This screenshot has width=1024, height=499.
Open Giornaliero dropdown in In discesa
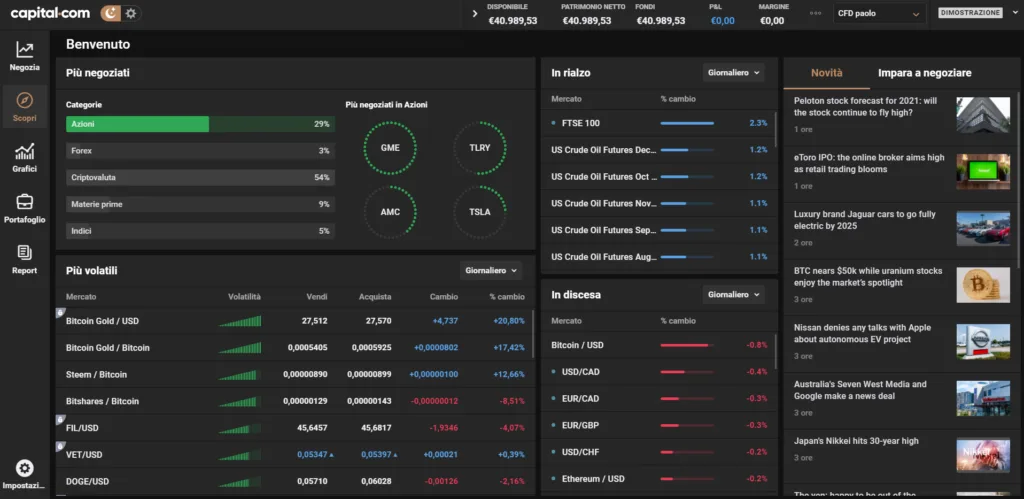coord(733,295)
